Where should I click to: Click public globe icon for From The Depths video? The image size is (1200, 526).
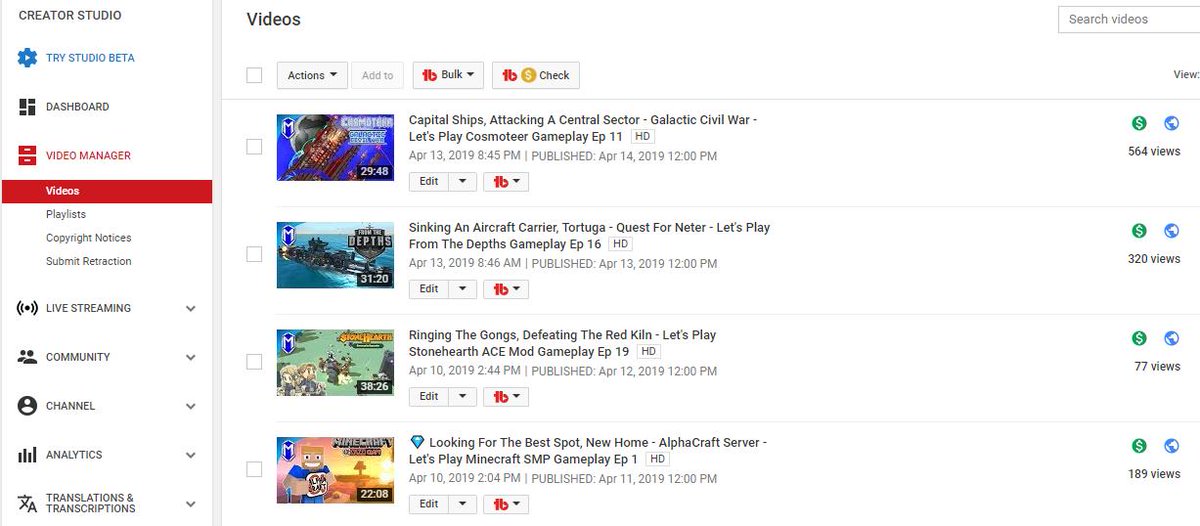click(x=1172, y=231)
